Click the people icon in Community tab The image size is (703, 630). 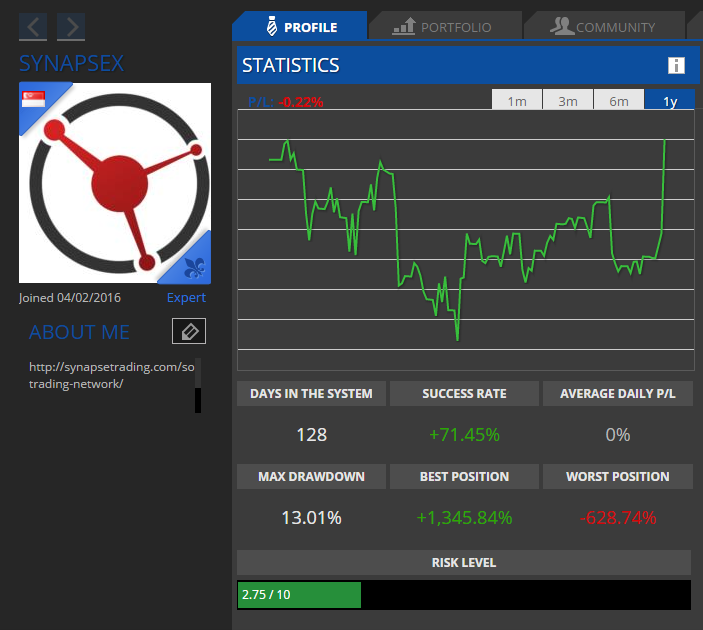(x=562, y=27)
